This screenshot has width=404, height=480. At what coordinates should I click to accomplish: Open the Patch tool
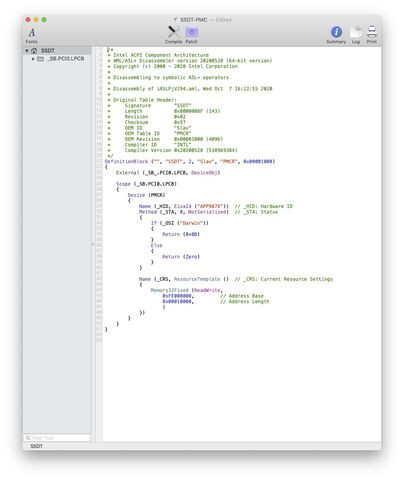(x=191, y=35)
